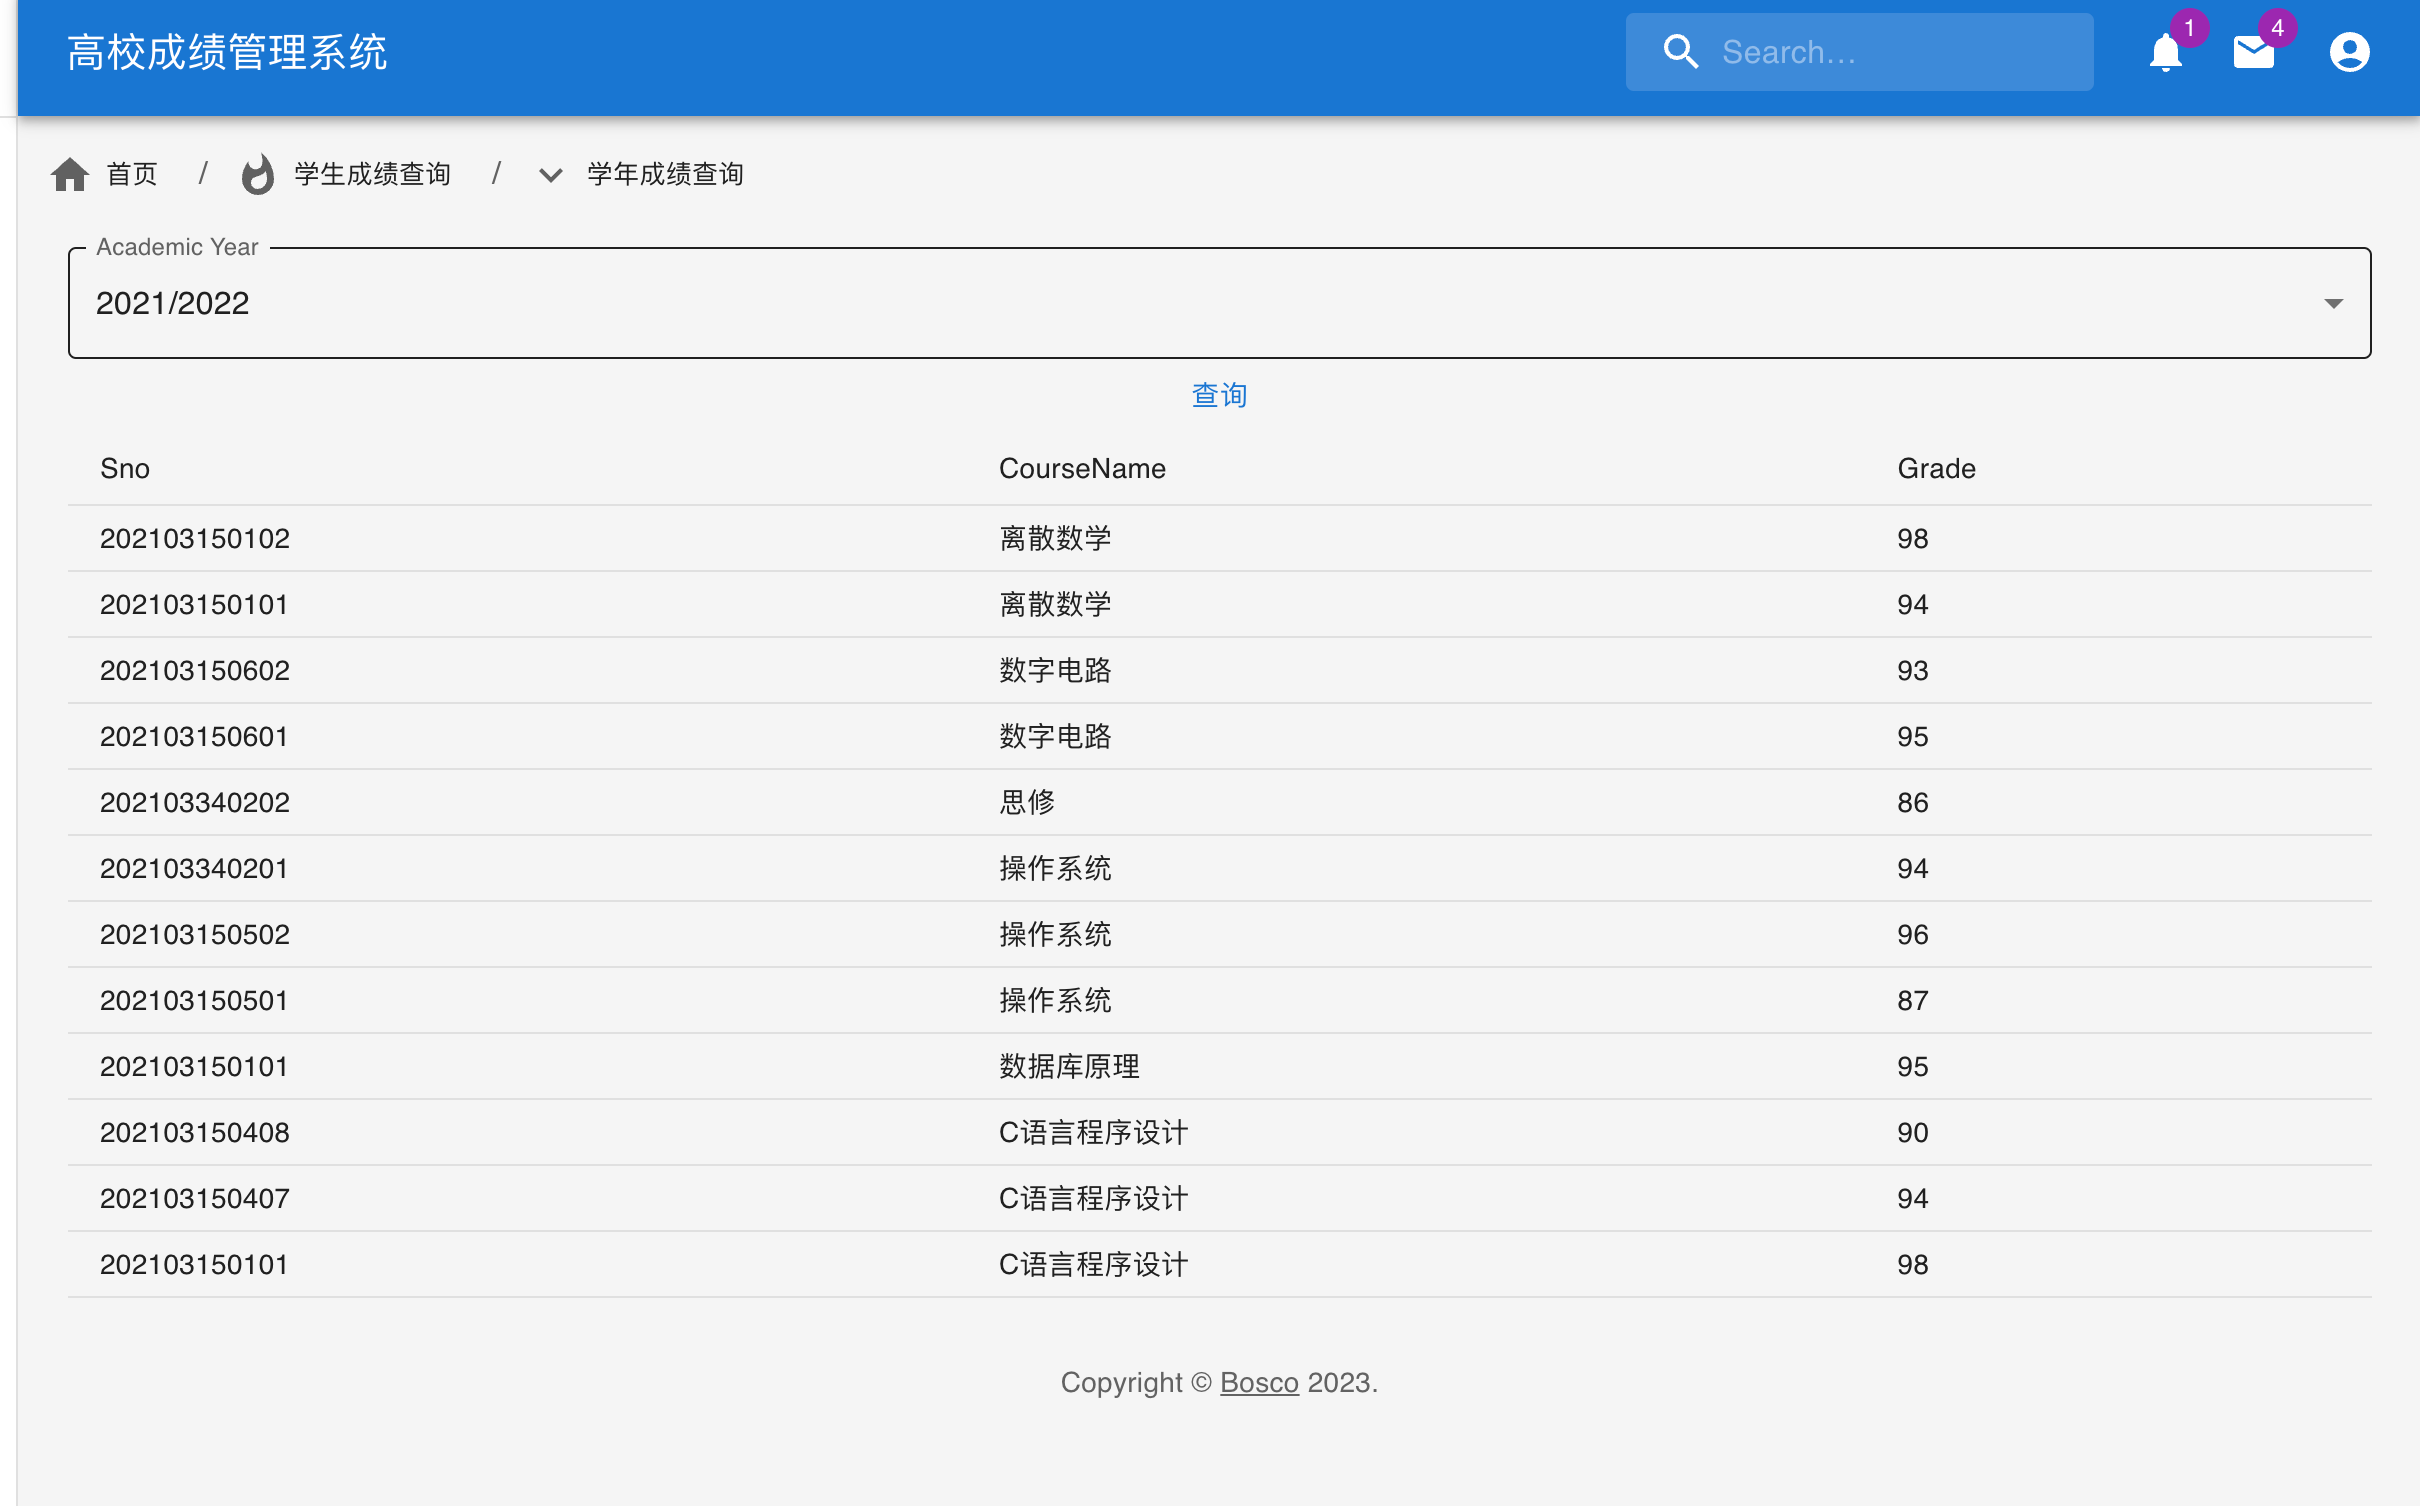Open the Bosco copyright link
Screen dimensions: 2420x1506
click(1259, 1382)
